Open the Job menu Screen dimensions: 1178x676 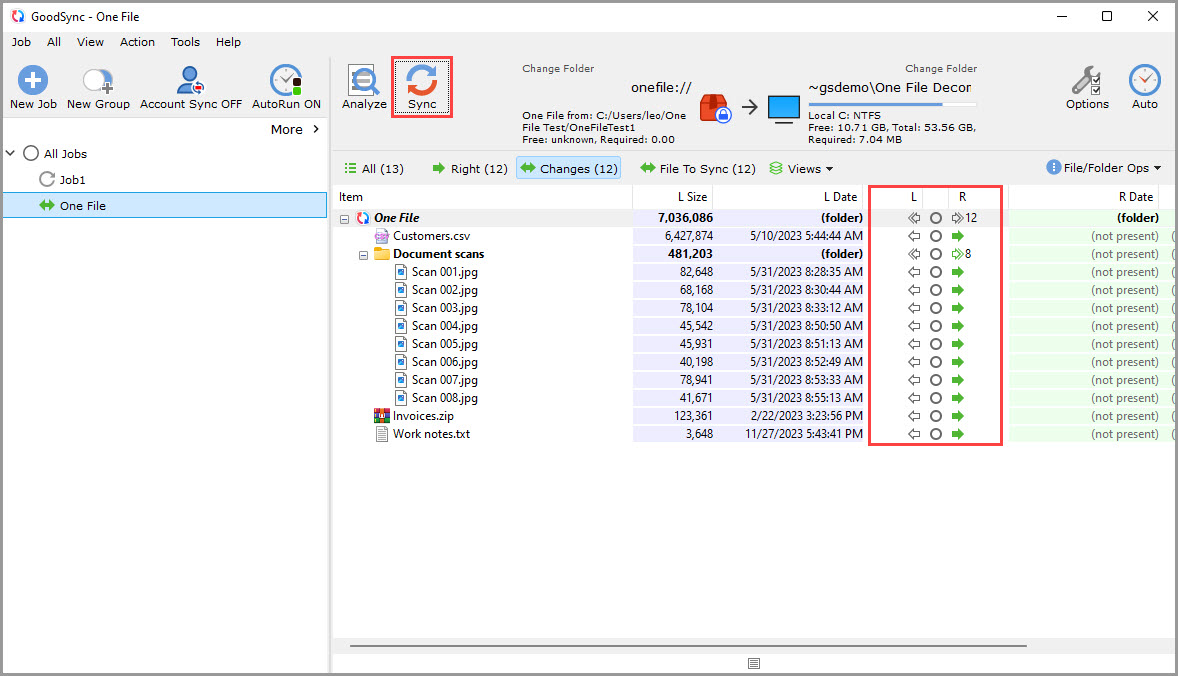click(x=21, y=42)
